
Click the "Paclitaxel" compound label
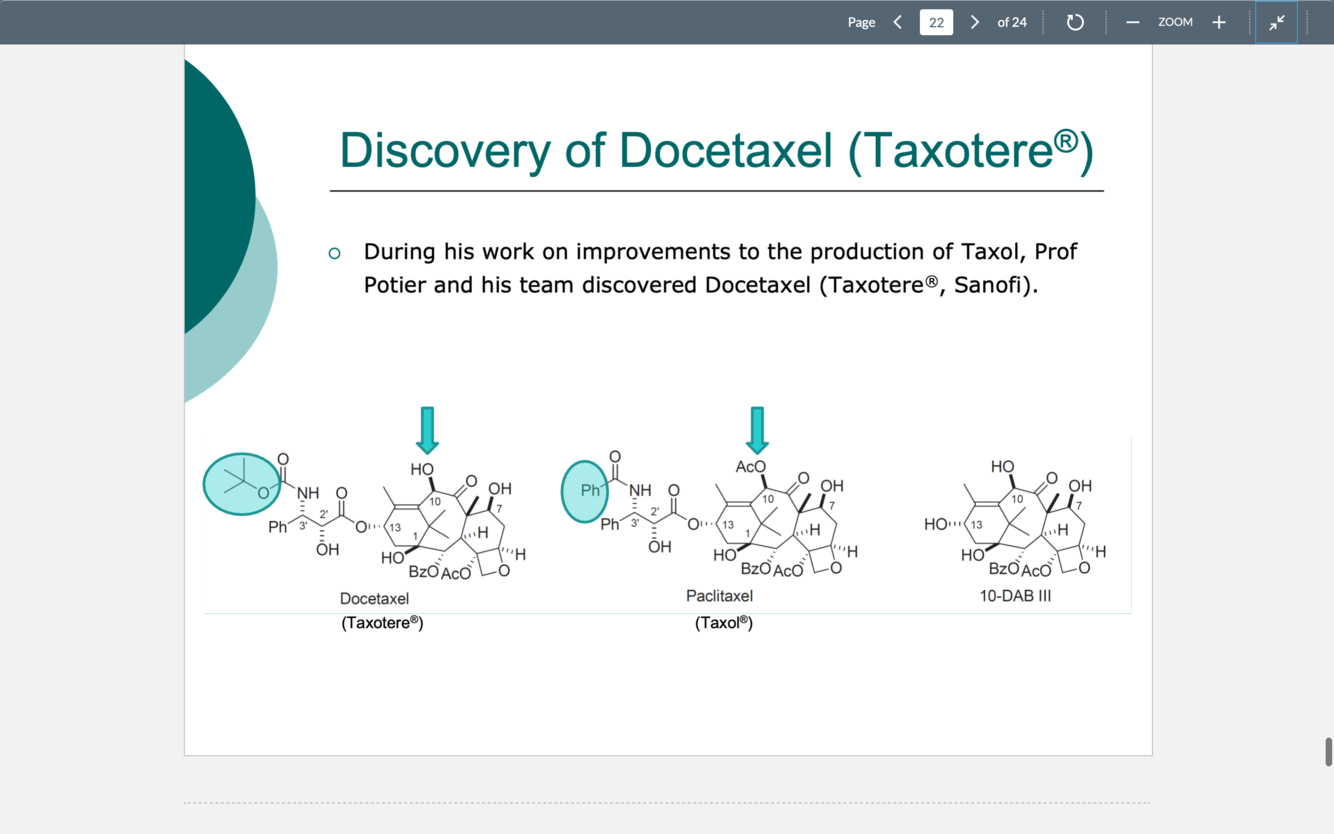(x=719, y=595)
